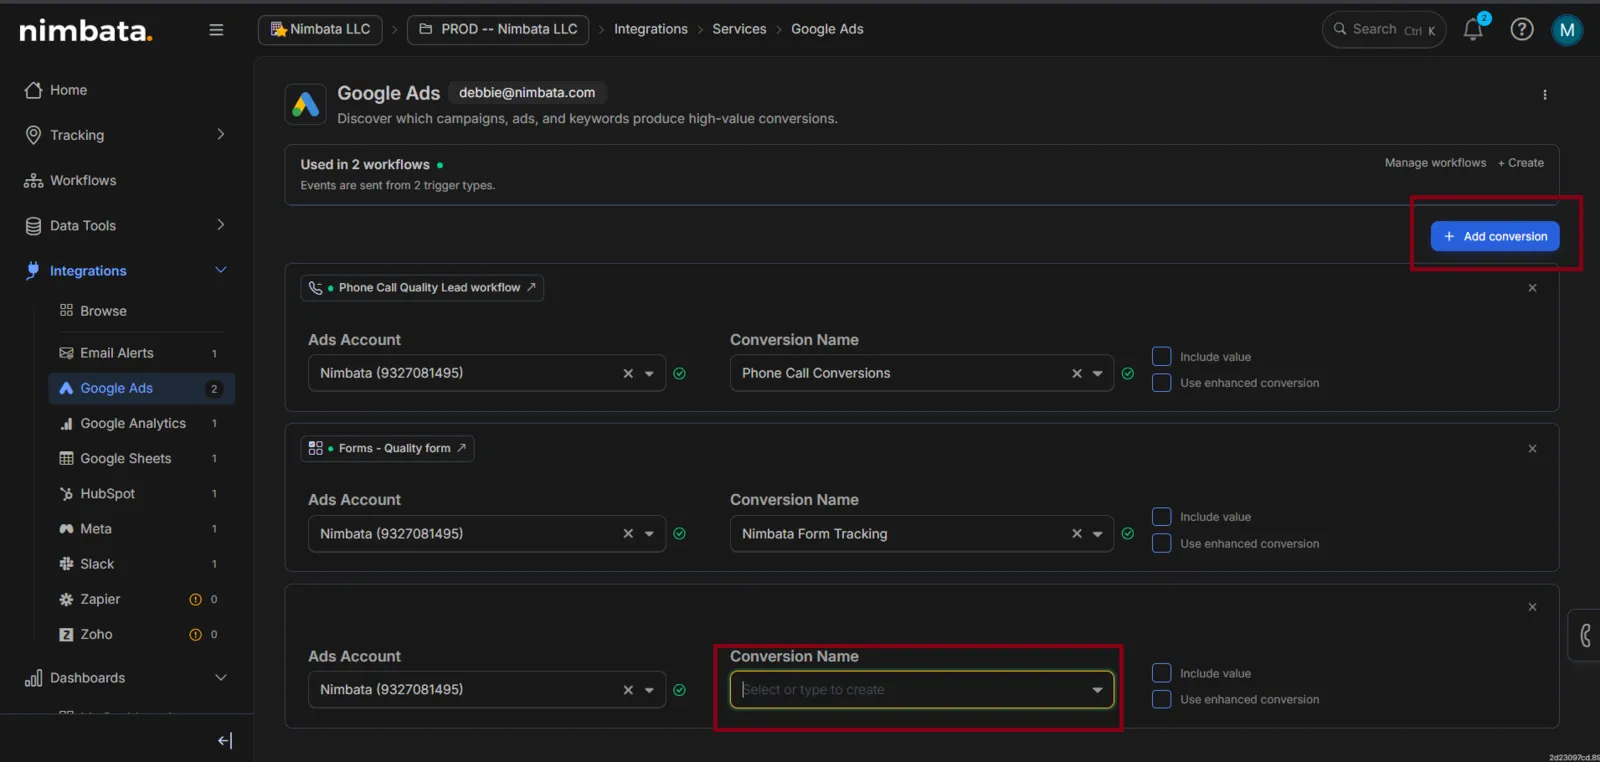Open the user avatar M menu
The width and height of the screenshot is (1600, 762).
click(x=1567, y=30)
